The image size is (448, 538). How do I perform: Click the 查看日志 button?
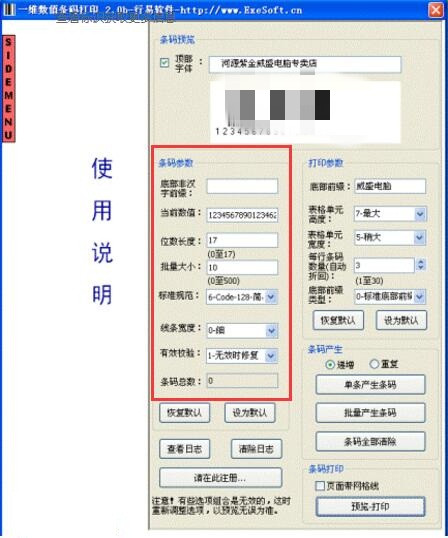pos(185,449)
